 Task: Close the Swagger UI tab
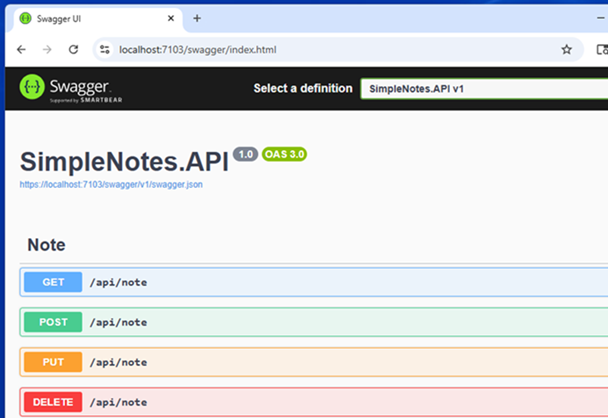(x=171, y=18)
